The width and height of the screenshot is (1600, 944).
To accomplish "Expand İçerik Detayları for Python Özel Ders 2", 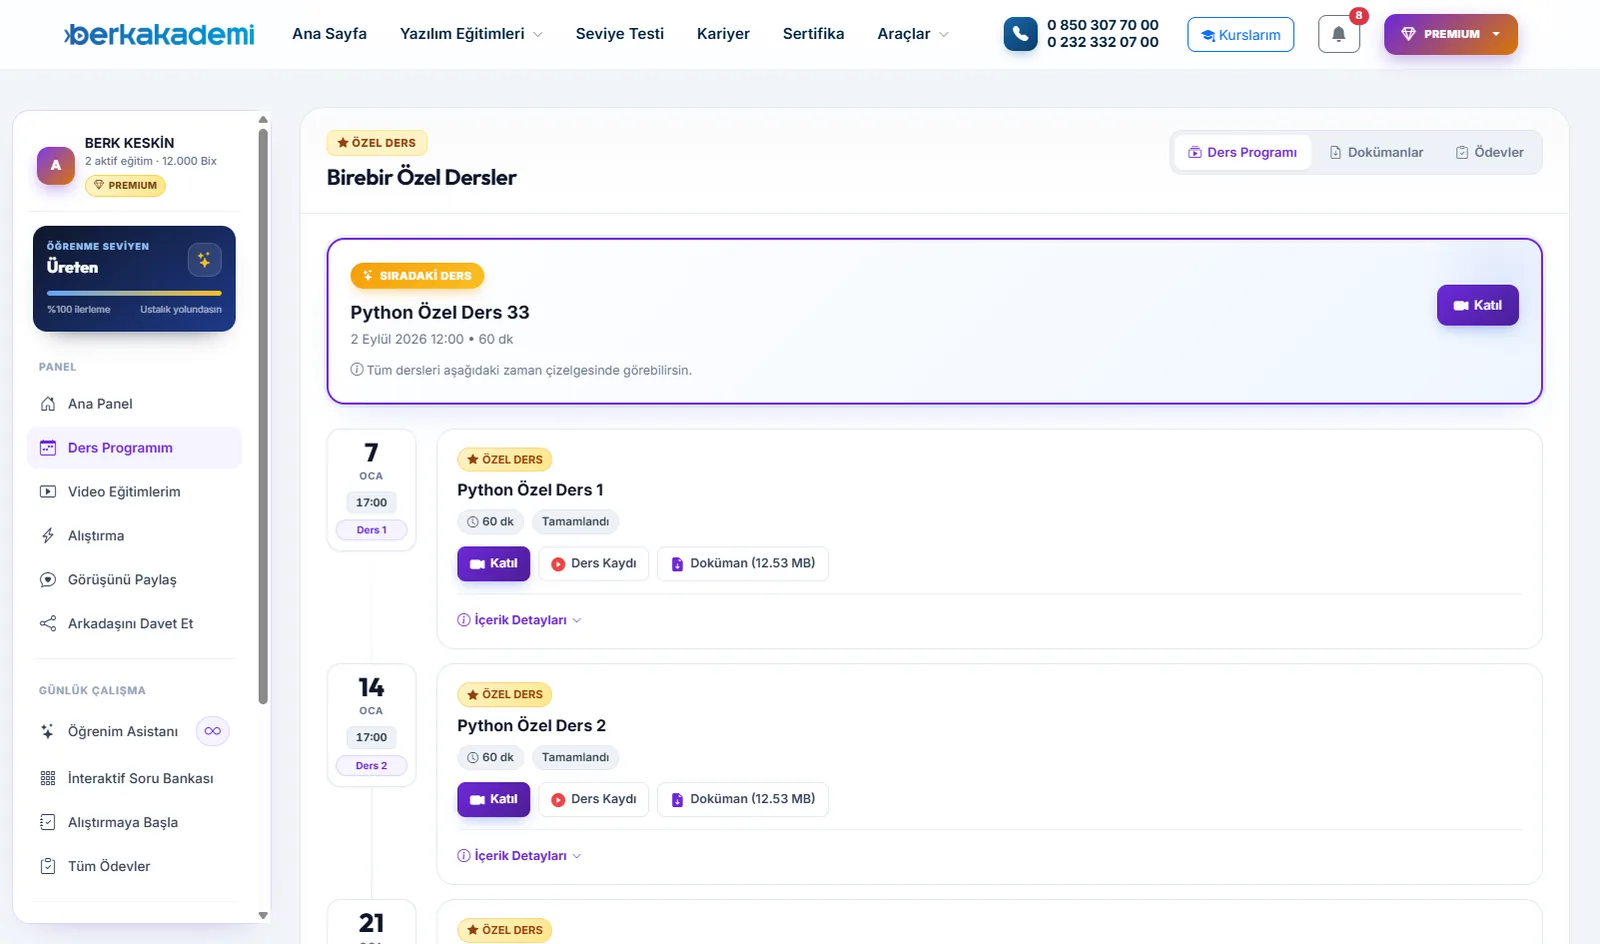I will [x=519, y=856].
